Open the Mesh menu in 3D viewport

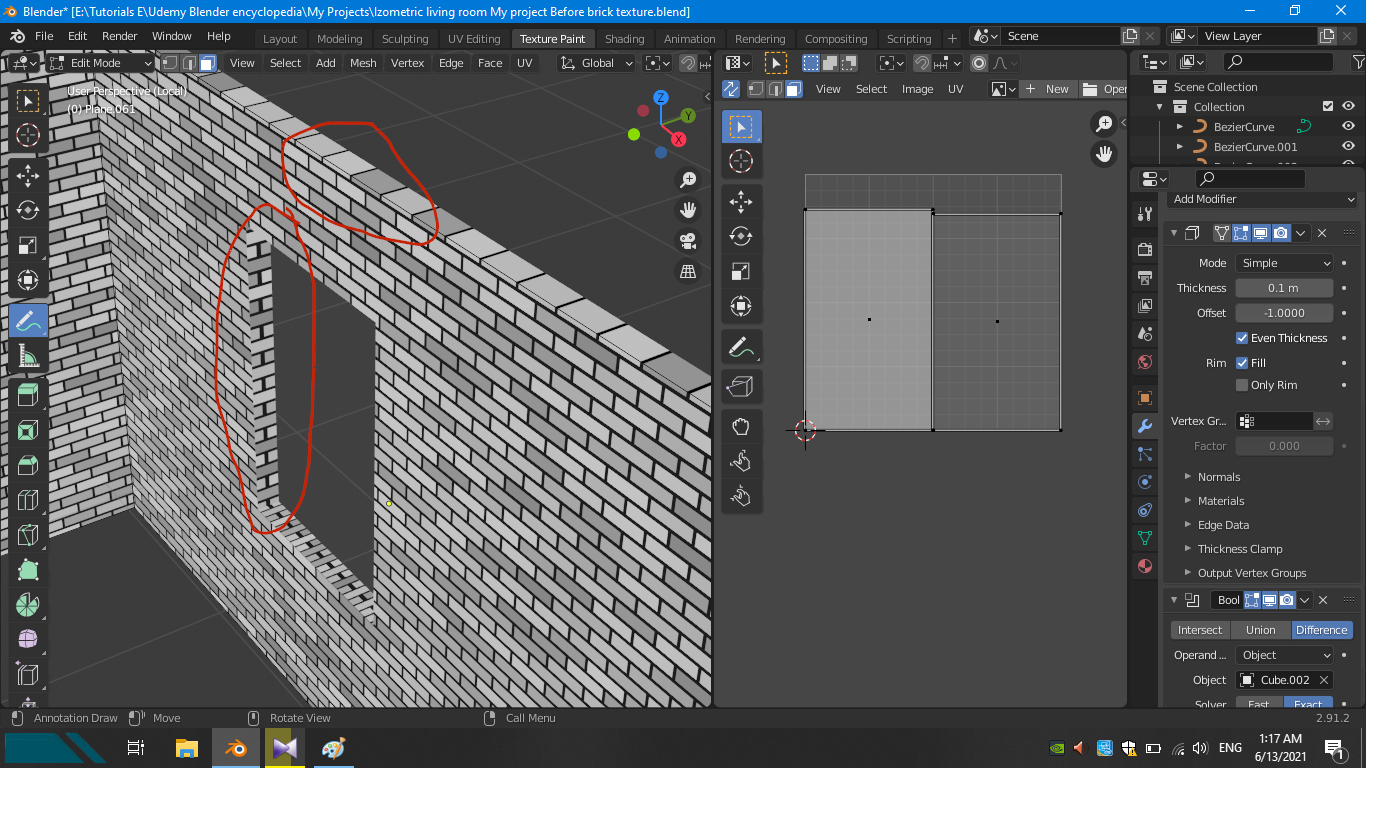[x=363, y=63]
